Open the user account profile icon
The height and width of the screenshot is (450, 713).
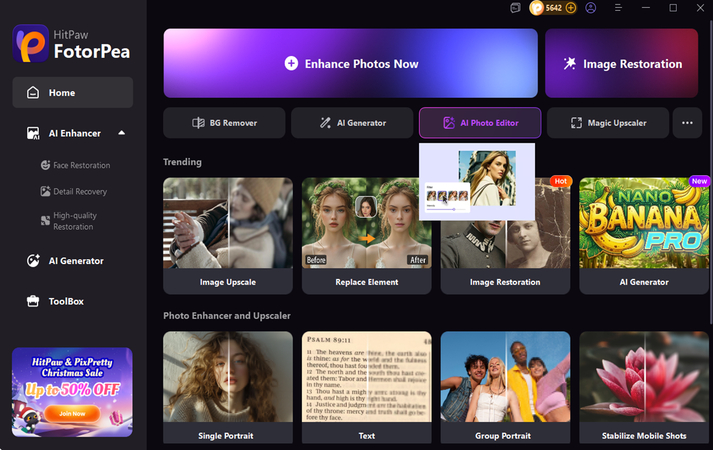point(590,8)
